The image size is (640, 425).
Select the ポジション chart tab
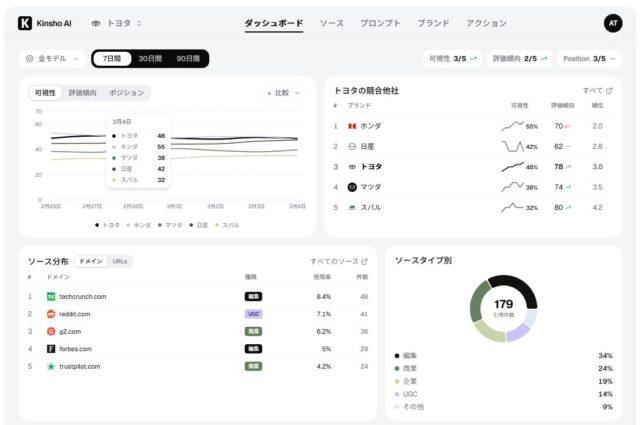pos(127,93)
